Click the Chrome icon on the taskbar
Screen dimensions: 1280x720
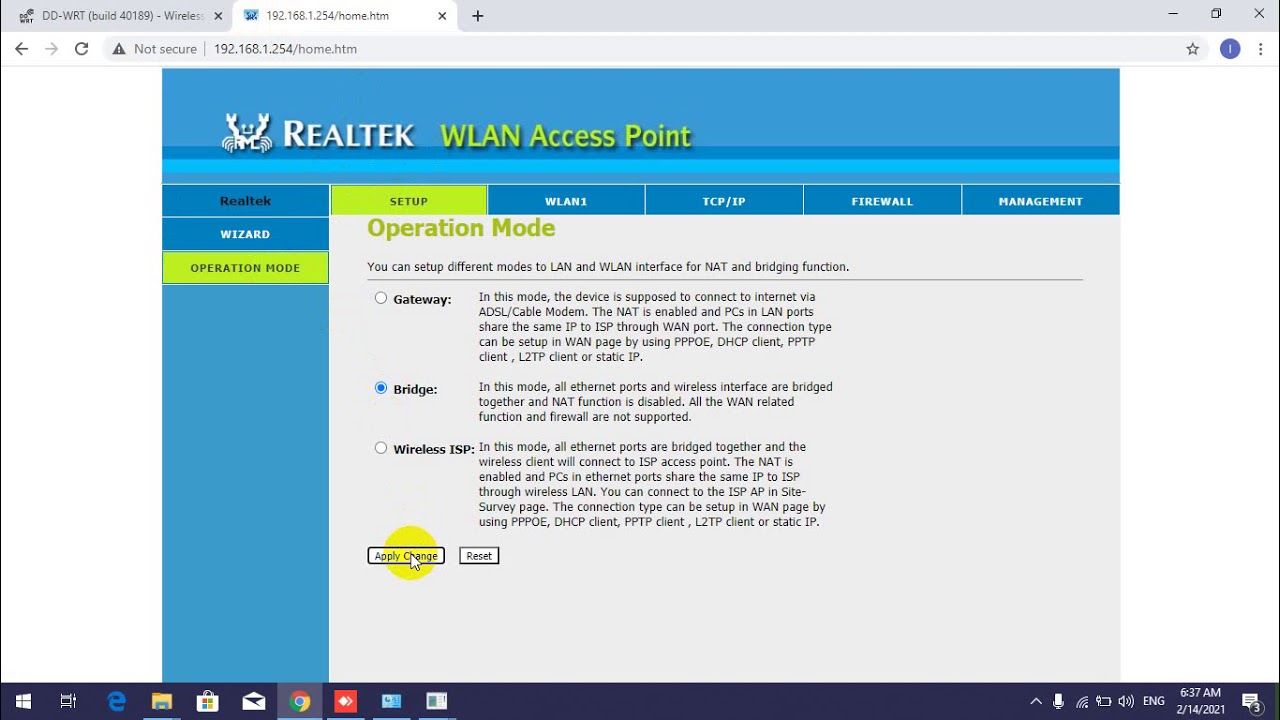pos(300,701)
